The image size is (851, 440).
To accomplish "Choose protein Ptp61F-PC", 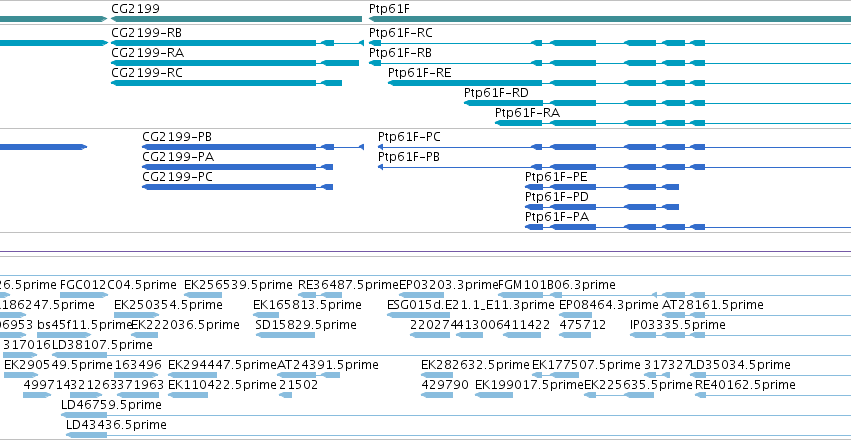I will click(x=614, y=147).
